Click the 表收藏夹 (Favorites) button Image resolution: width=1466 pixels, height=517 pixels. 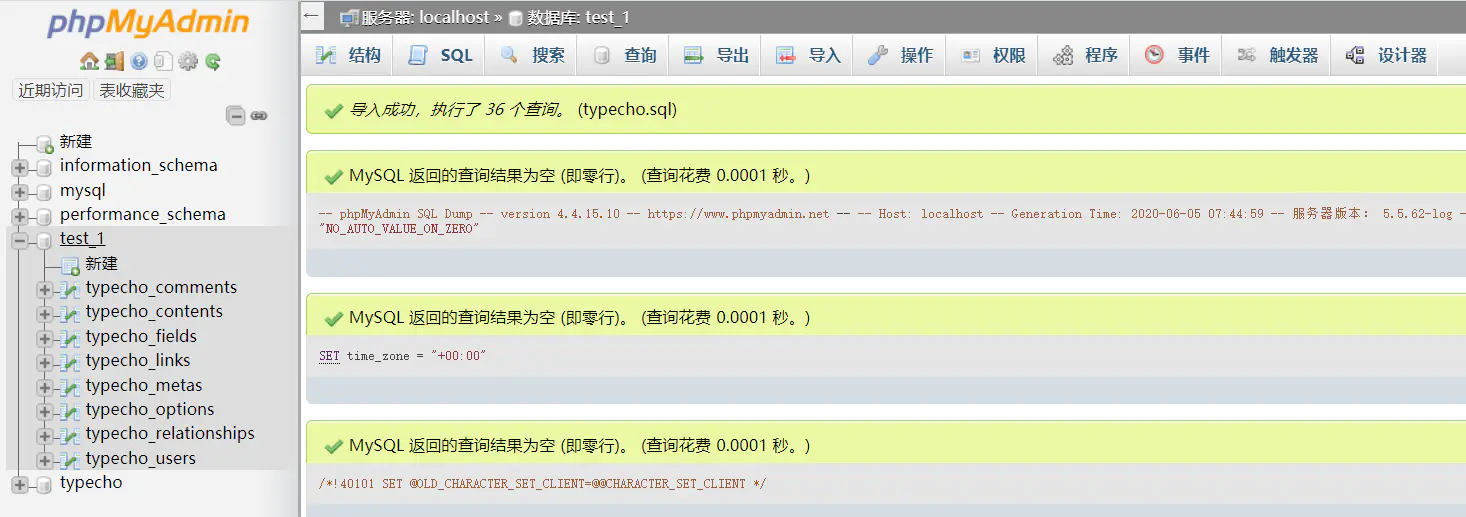[132, 90]
